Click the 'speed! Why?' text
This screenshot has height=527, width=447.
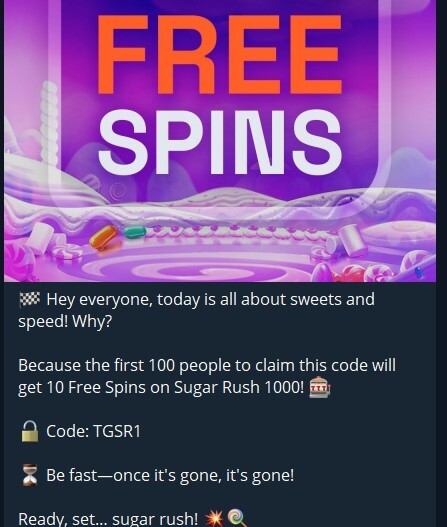(65, 322)
